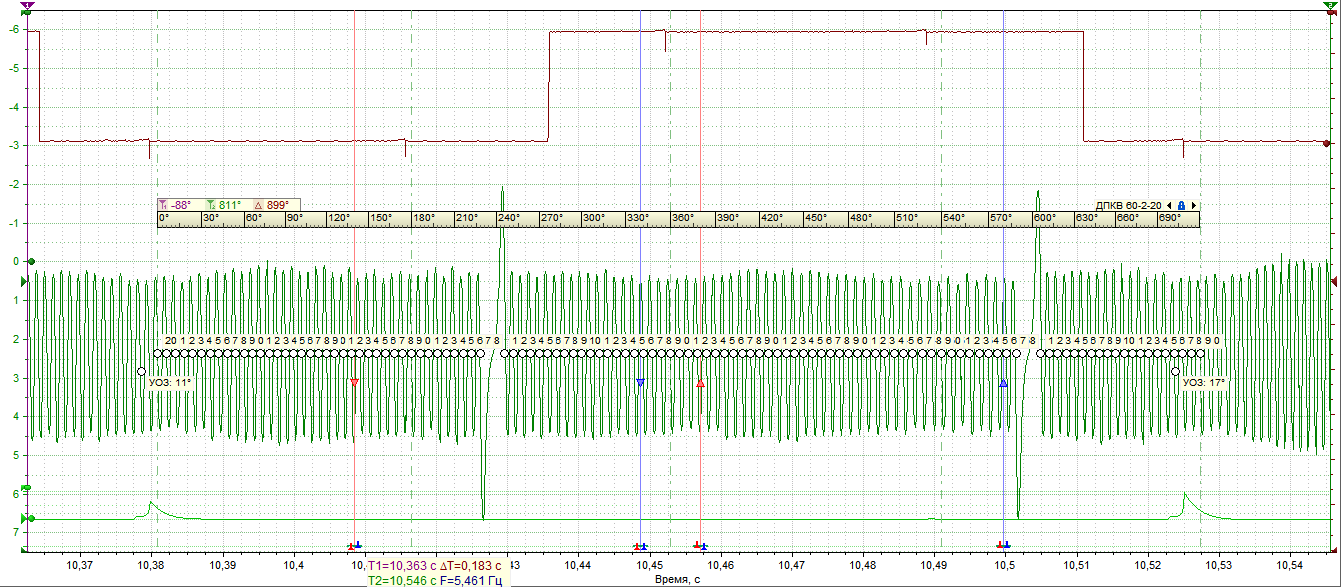Screen dimensions: 1341x587
Task: Click the 690° mark on the angle ruler
Action: pos(1171,218)
